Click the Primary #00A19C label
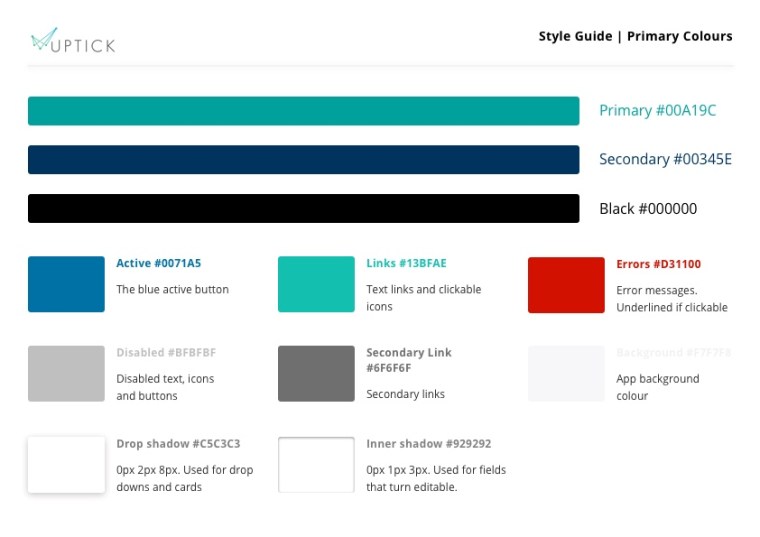This screenshot has width=760, height=537. [657, 111]
